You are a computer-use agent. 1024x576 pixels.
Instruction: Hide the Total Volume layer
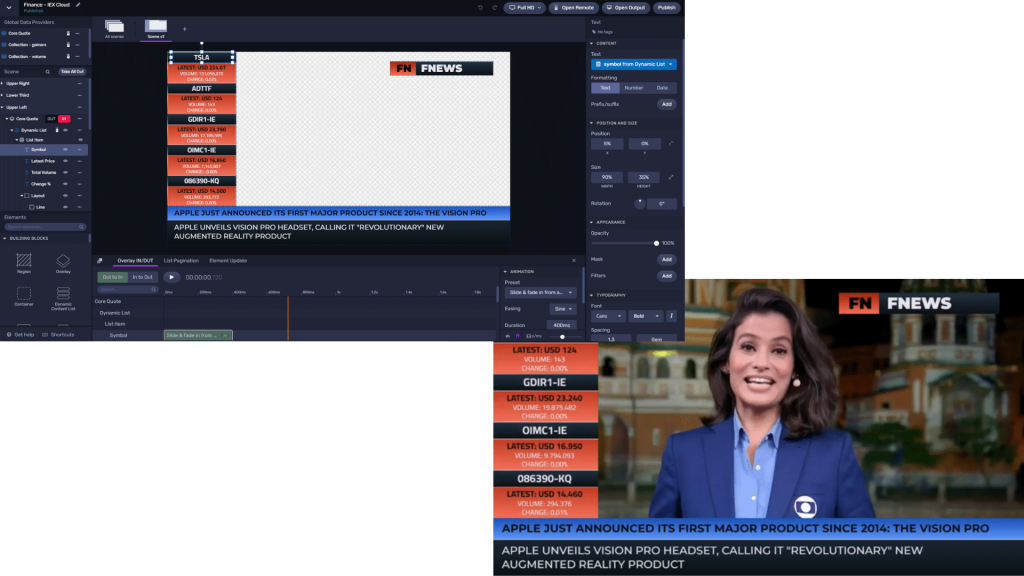65,173
